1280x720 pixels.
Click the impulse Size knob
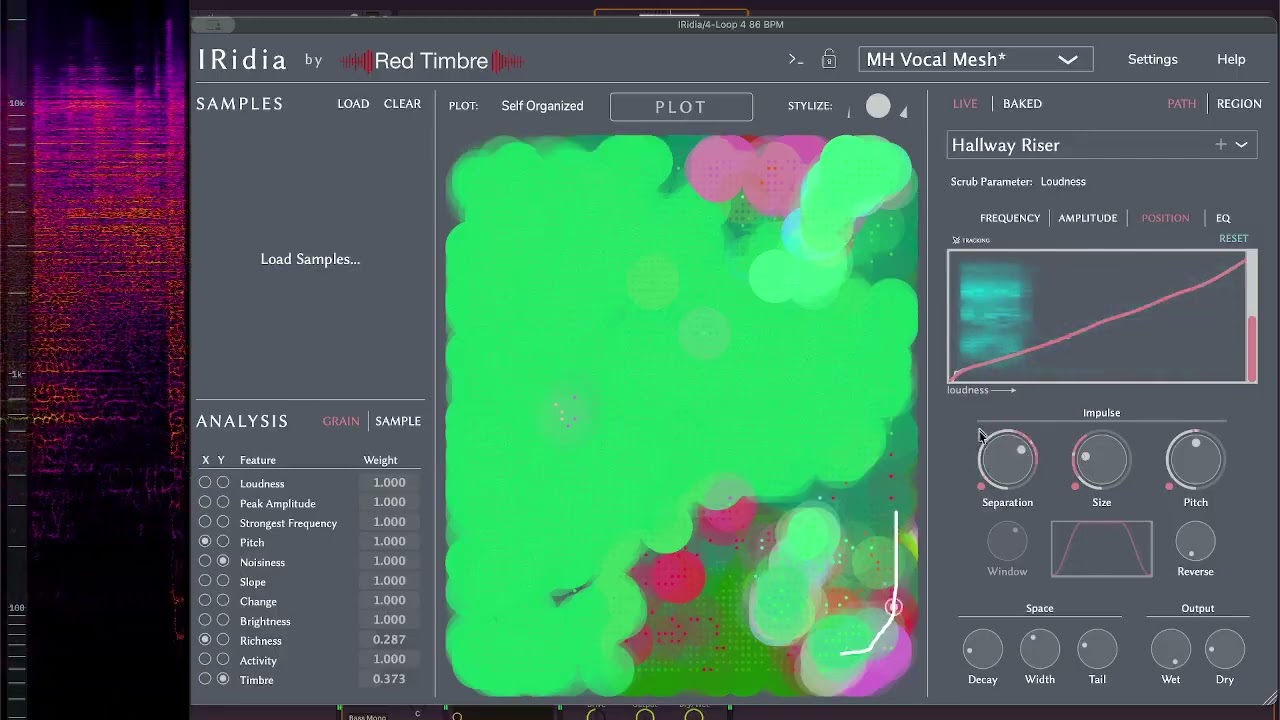(1101, 460)
